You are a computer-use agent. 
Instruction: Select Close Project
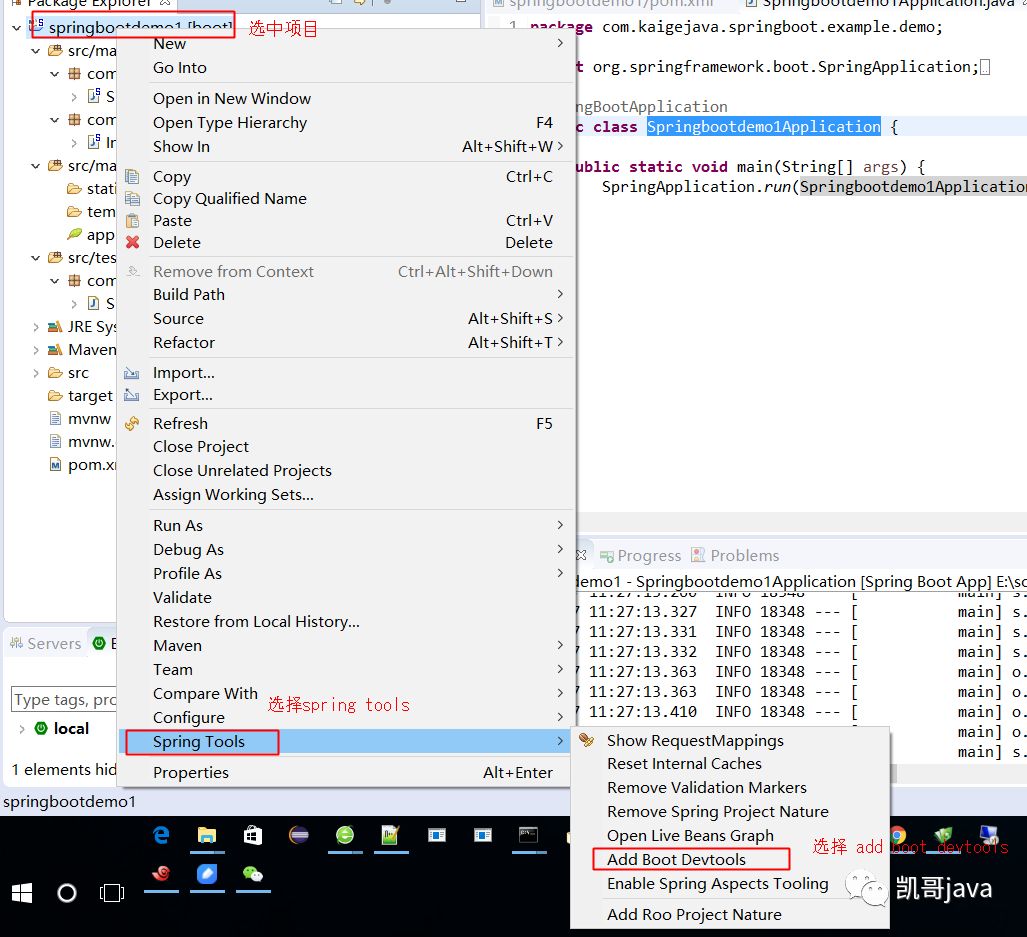point(201,447)
